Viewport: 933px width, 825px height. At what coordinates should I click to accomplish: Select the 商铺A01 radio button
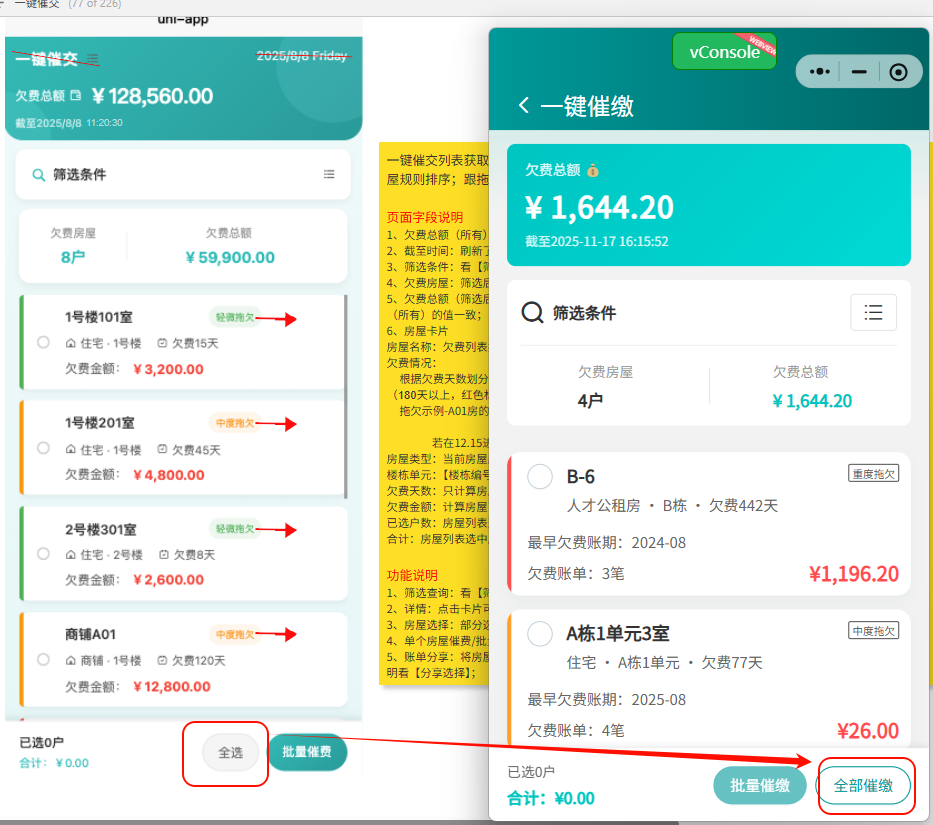tap(43, 659)
